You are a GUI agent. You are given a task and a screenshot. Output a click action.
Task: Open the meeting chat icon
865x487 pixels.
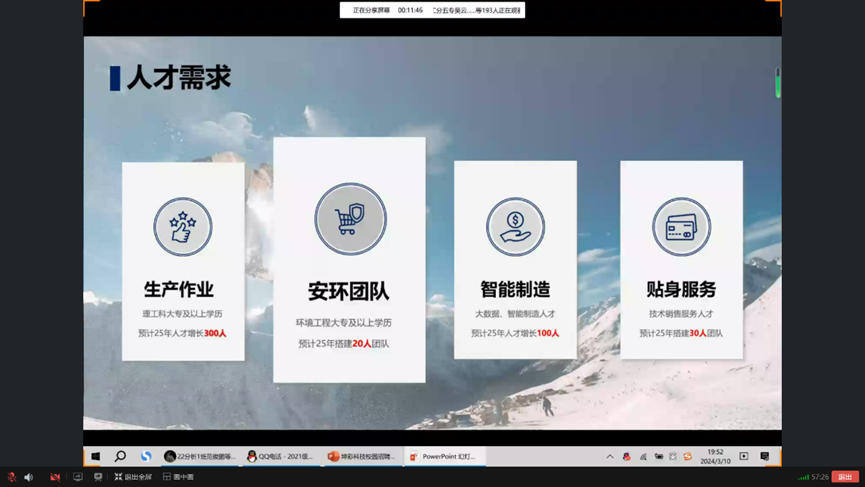98,477
